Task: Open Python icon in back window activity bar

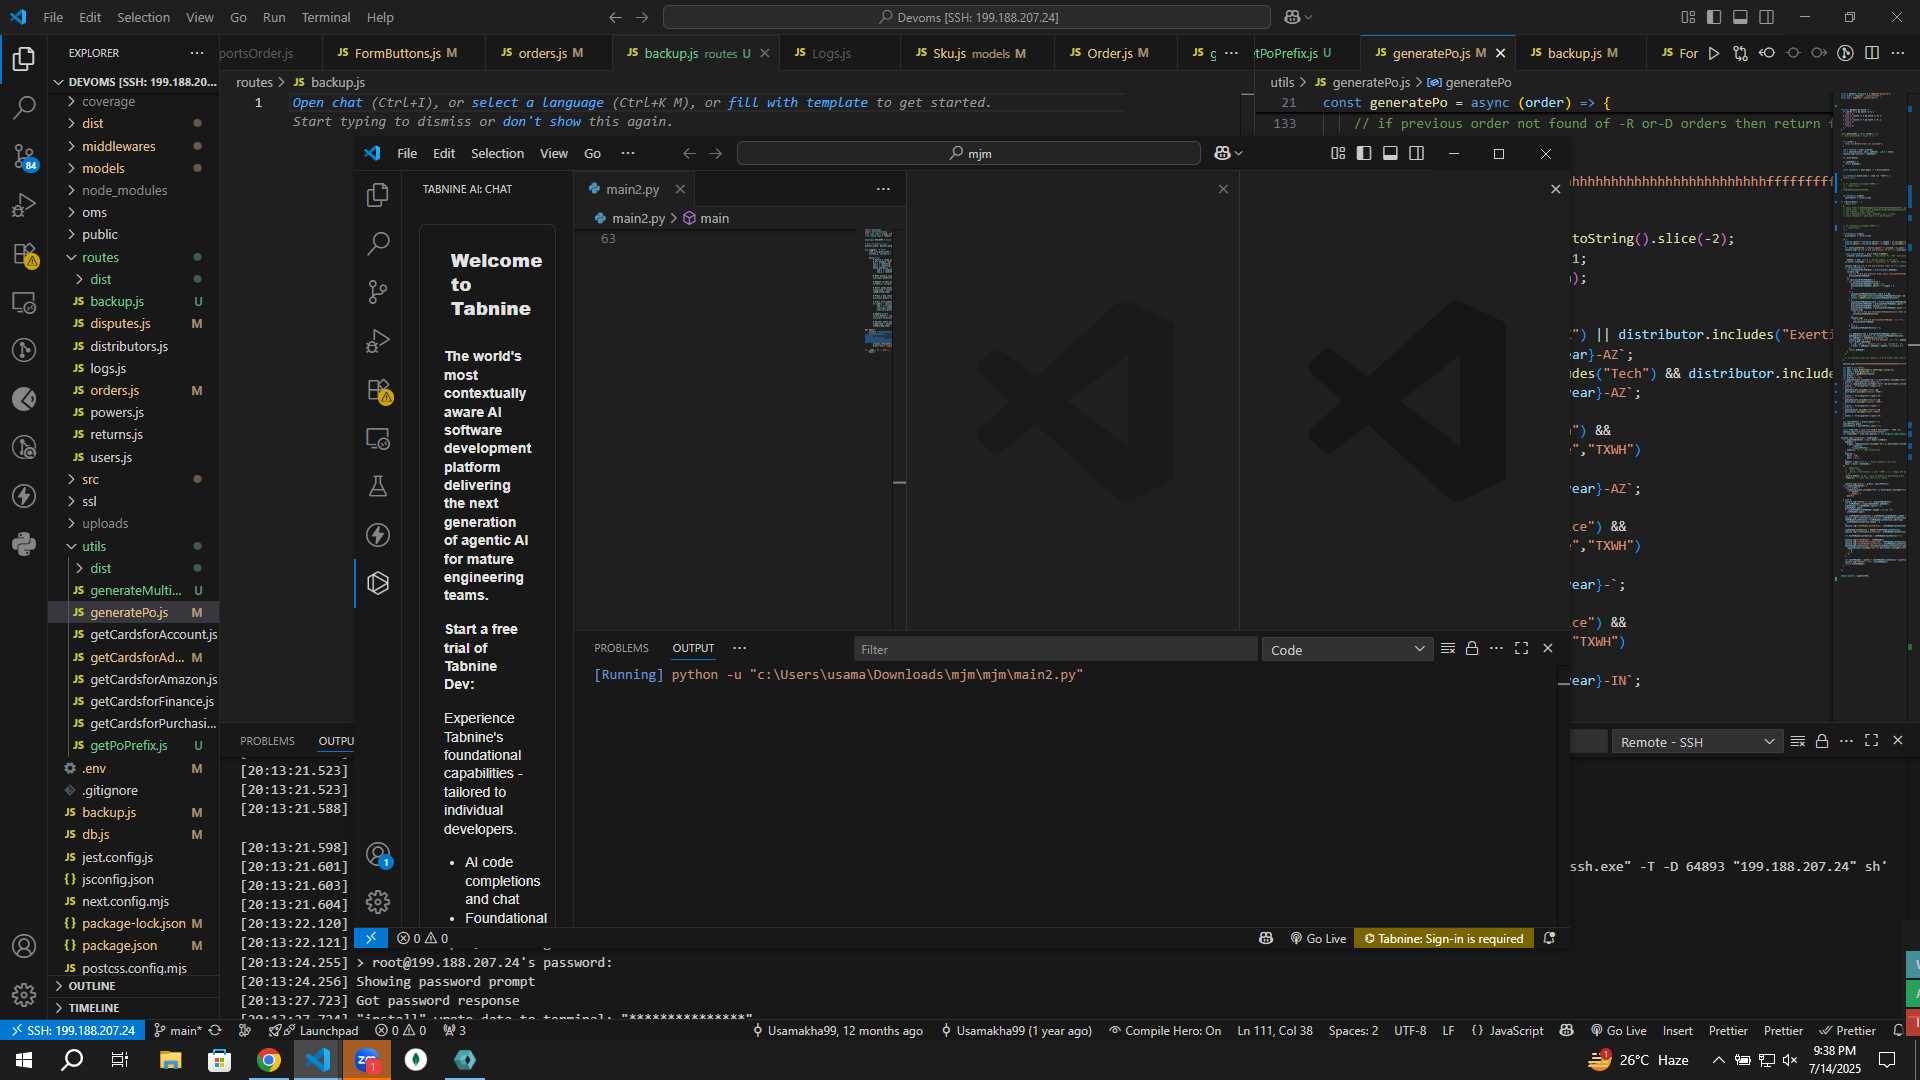Action: 24,545
